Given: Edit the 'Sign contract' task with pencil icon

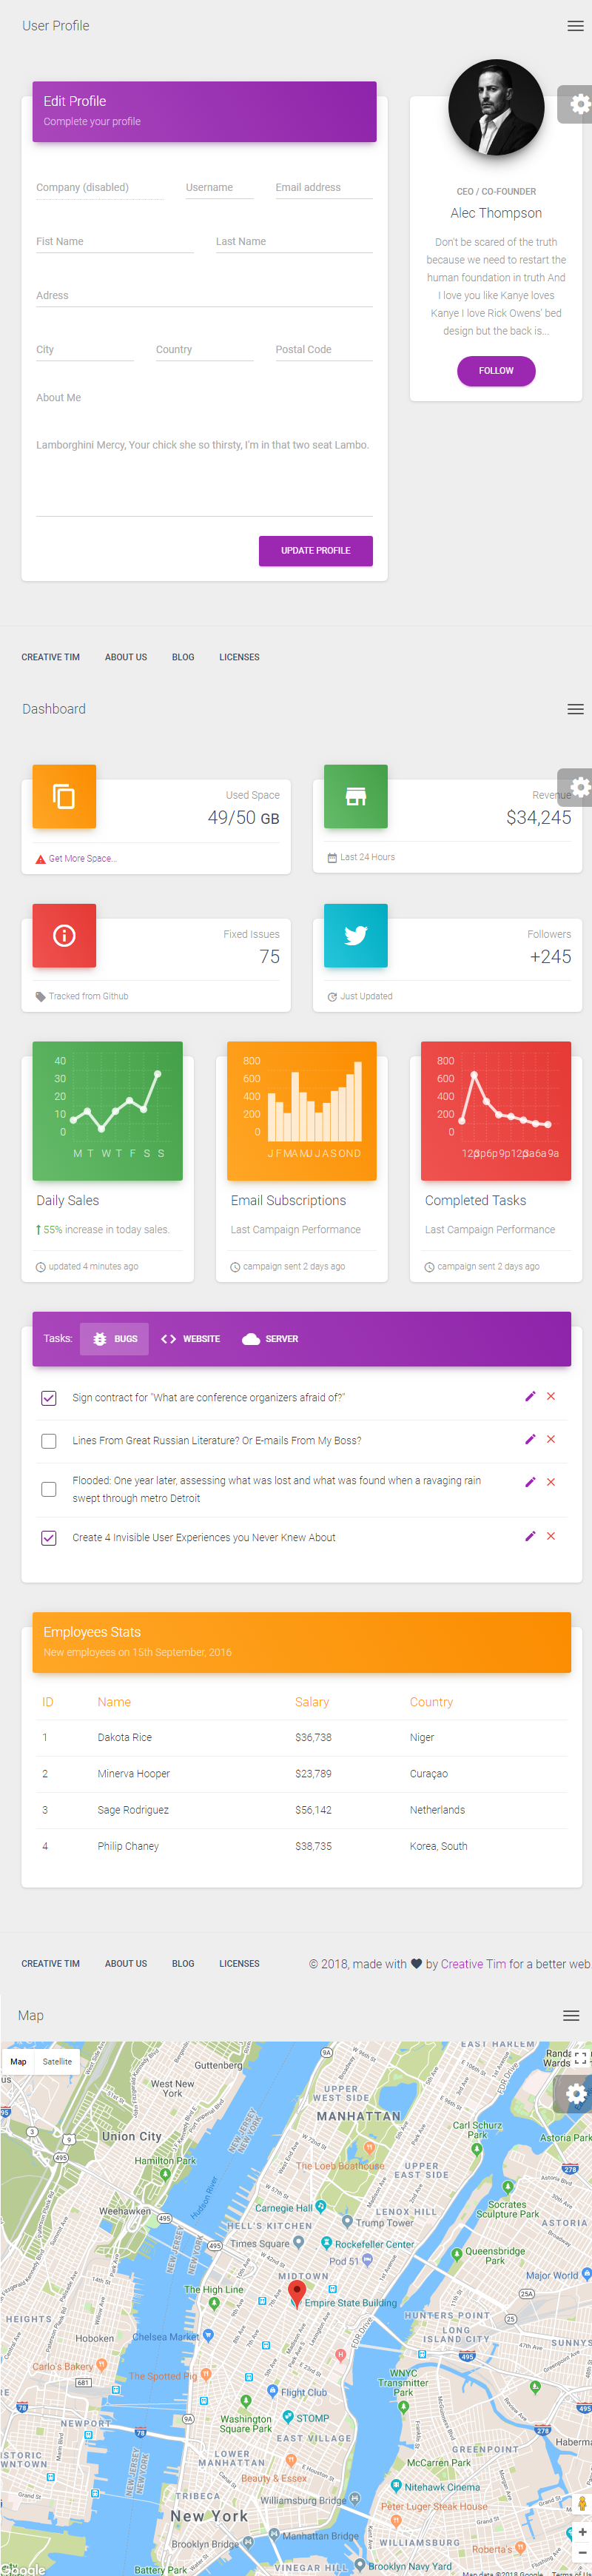Looking at the screenshot, I should pos(530,1396).
